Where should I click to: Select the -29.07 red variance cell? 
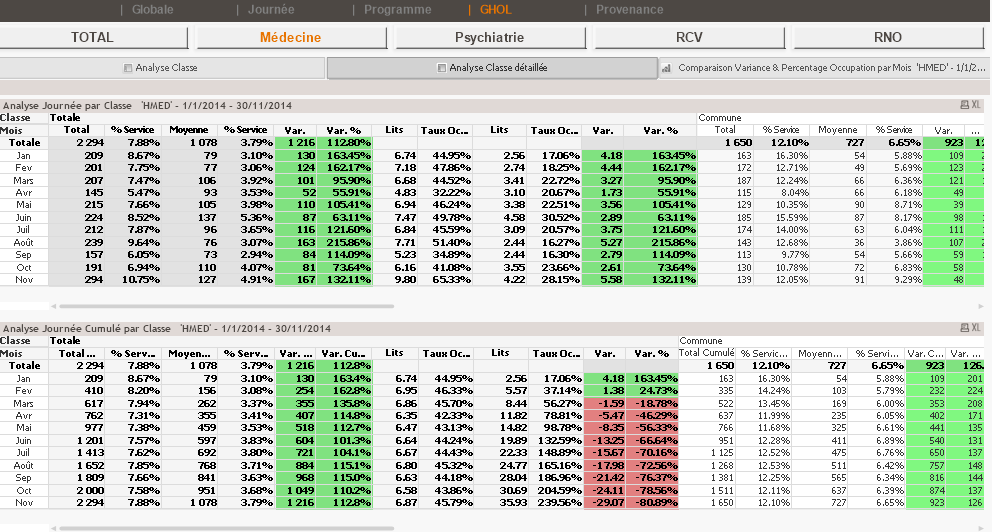coord(604,503)
